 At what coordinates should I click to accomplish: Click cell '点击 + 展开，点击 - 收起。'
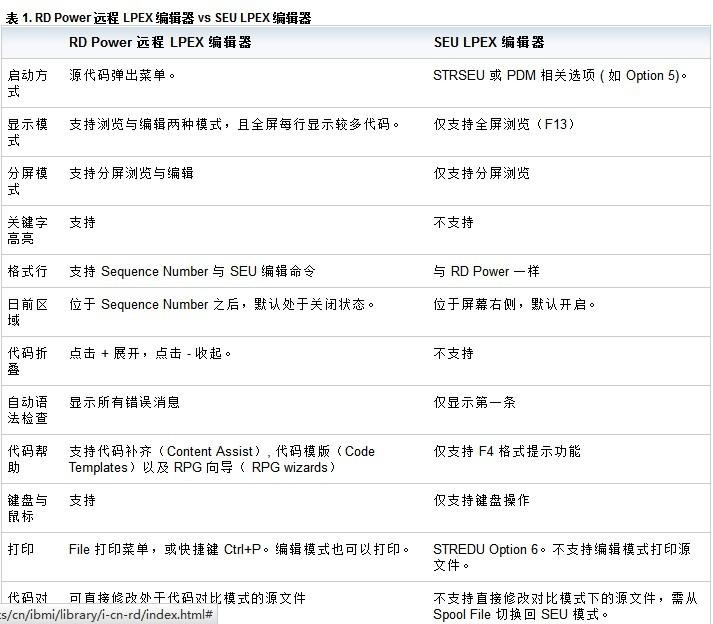pos(150,353)
